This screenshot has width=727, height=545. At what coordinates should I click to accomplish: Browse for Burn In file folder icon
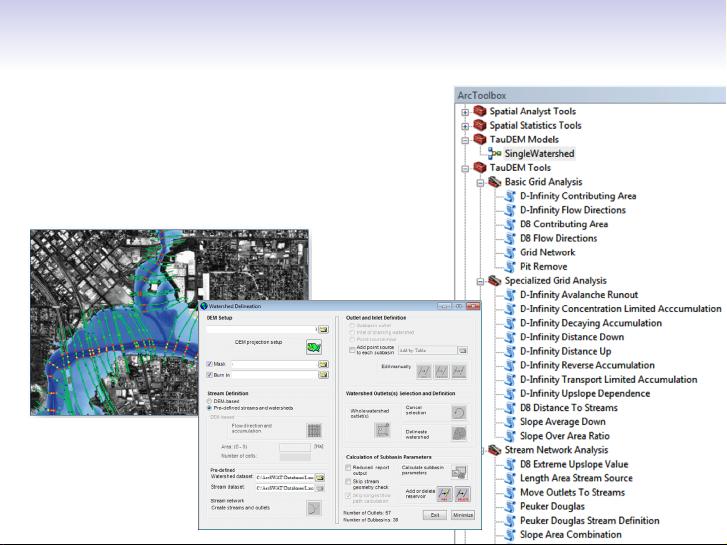tap(323, 374)
